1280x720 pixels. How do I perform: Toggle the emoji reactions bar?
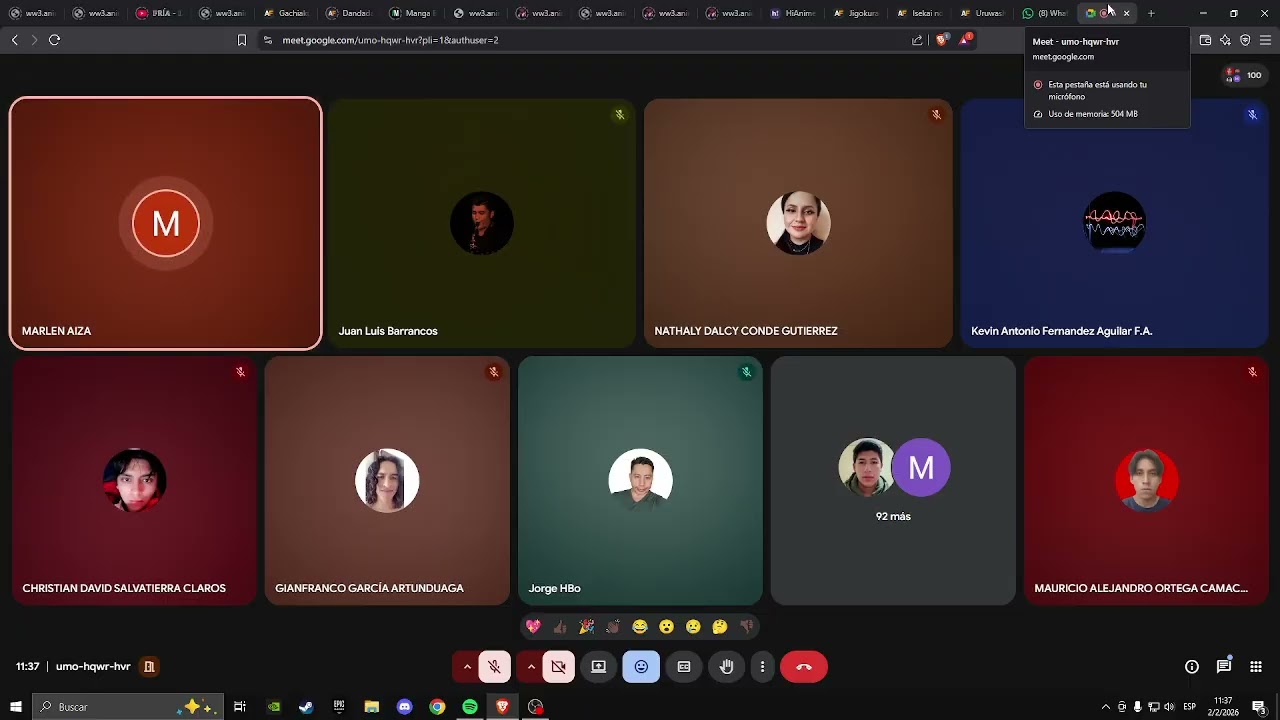[641, 667]
